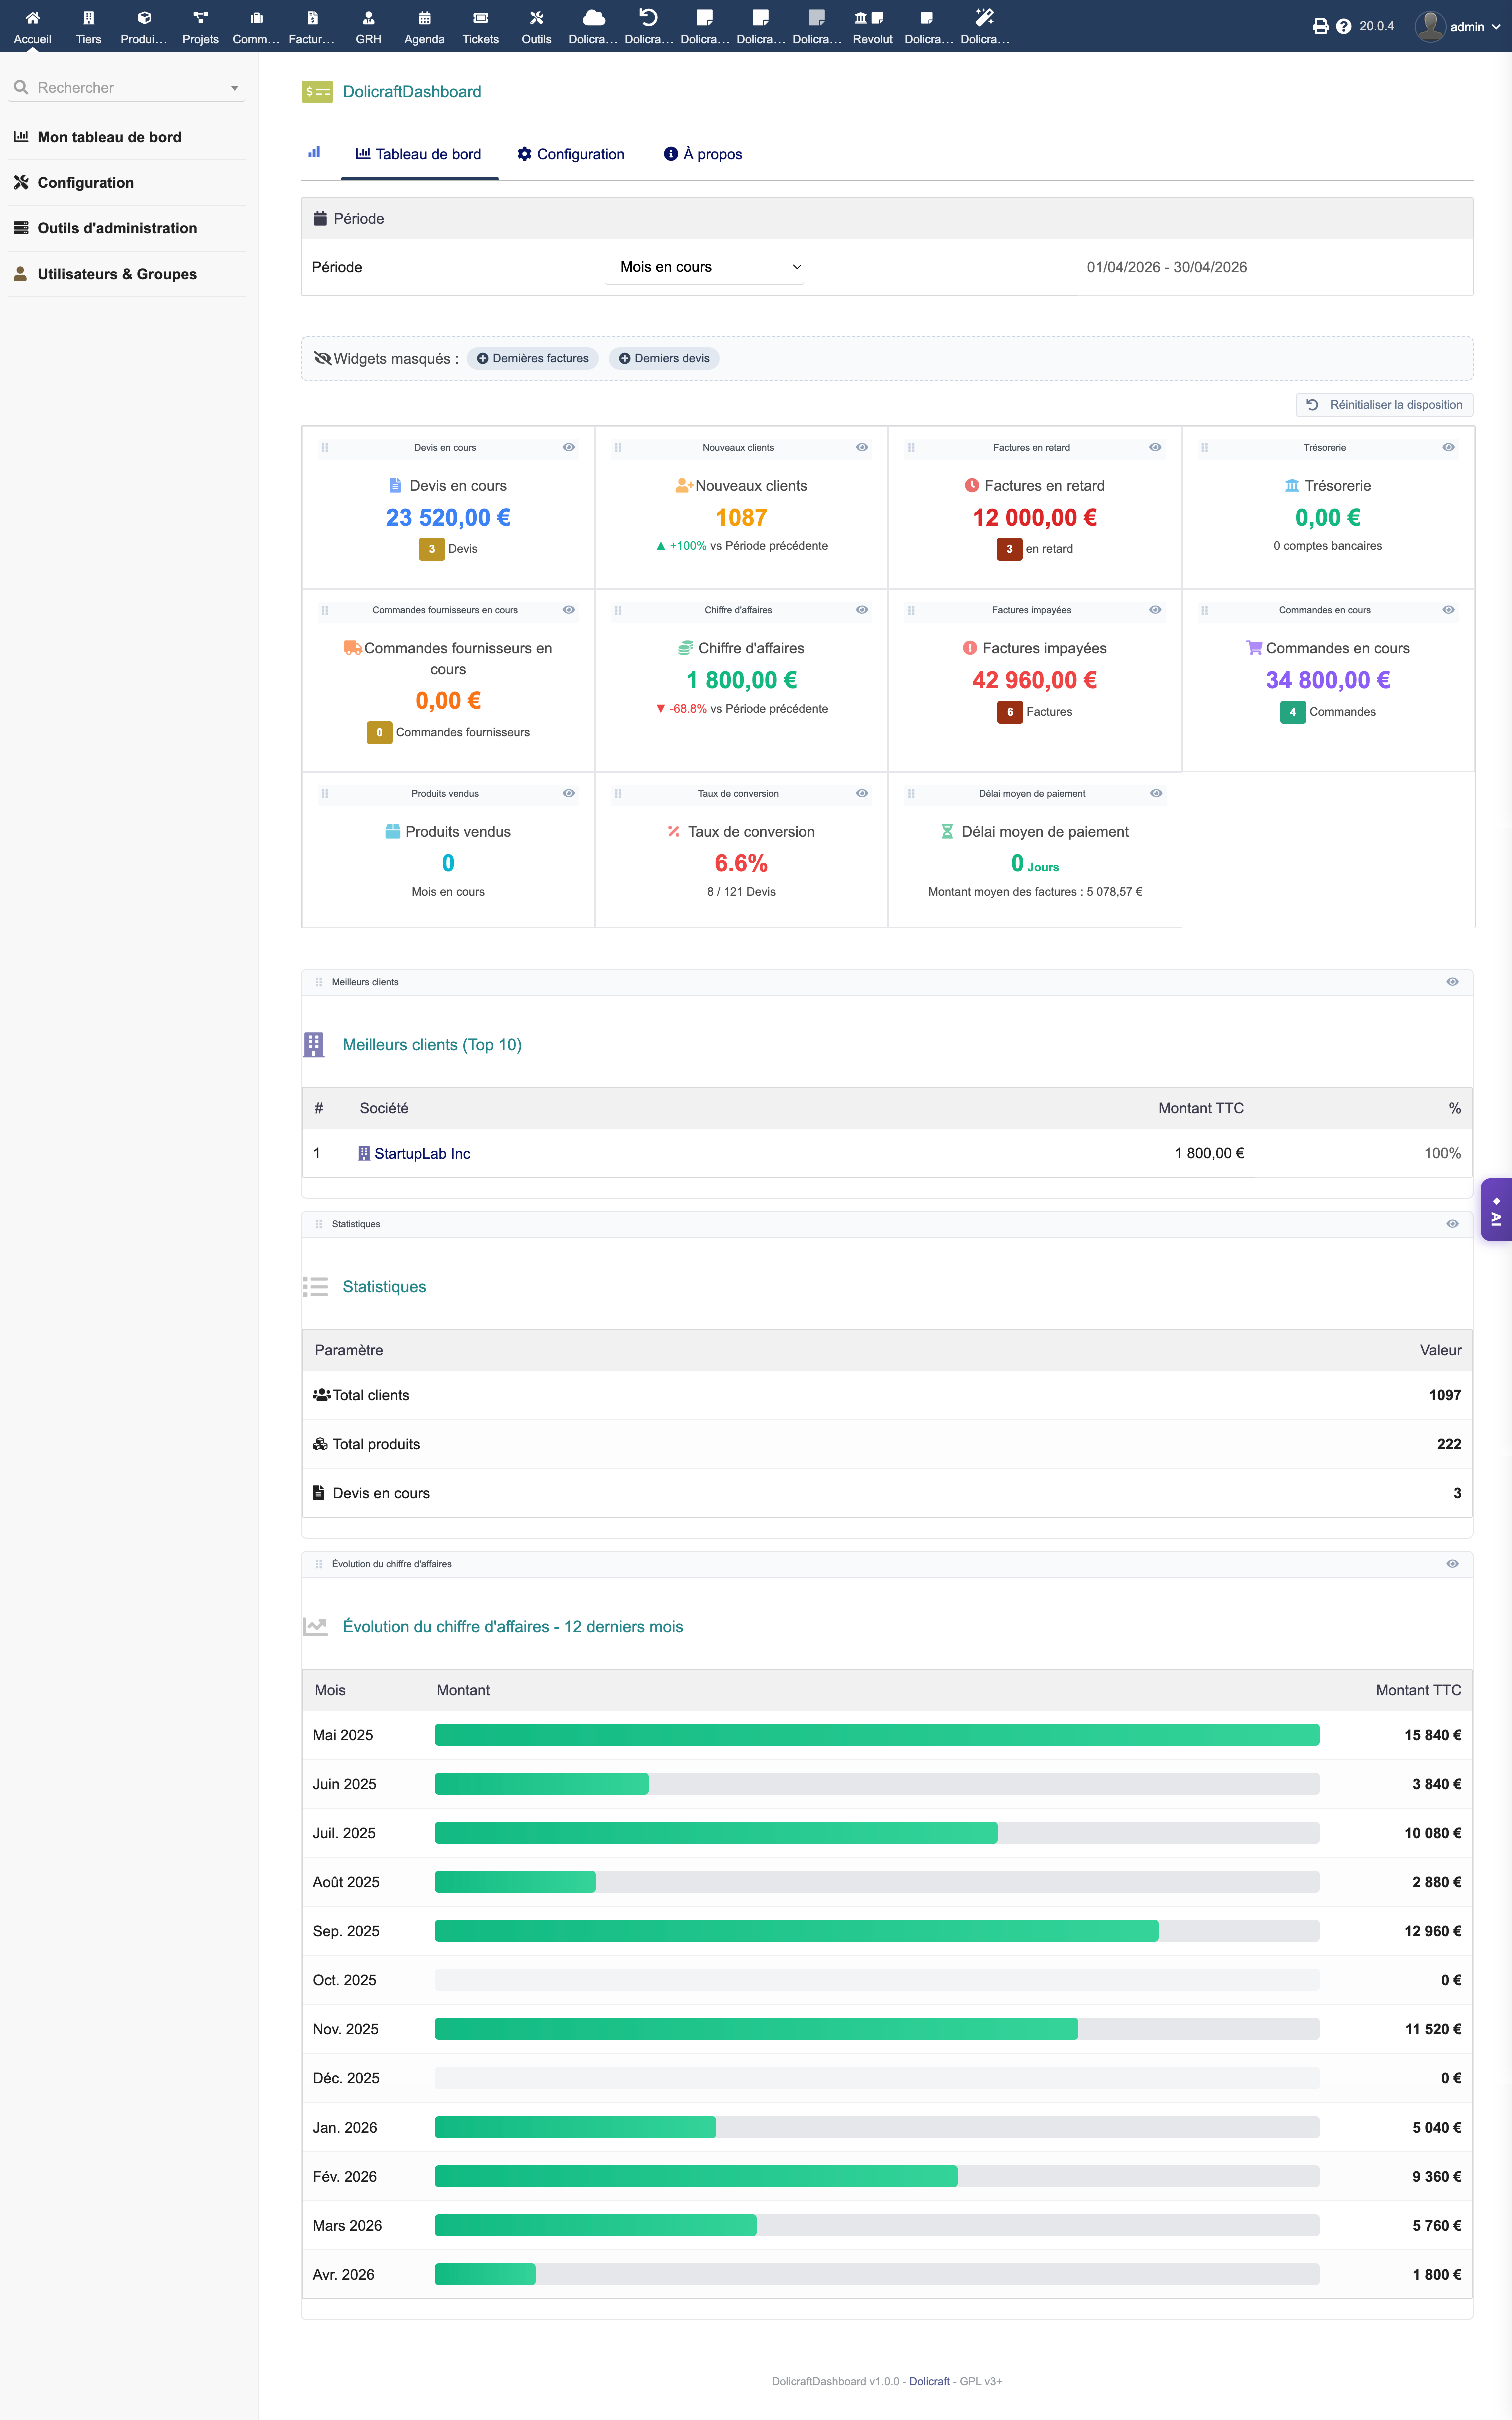Click the Accueil home icon
1512x2420 pixels.
[32, 18]
